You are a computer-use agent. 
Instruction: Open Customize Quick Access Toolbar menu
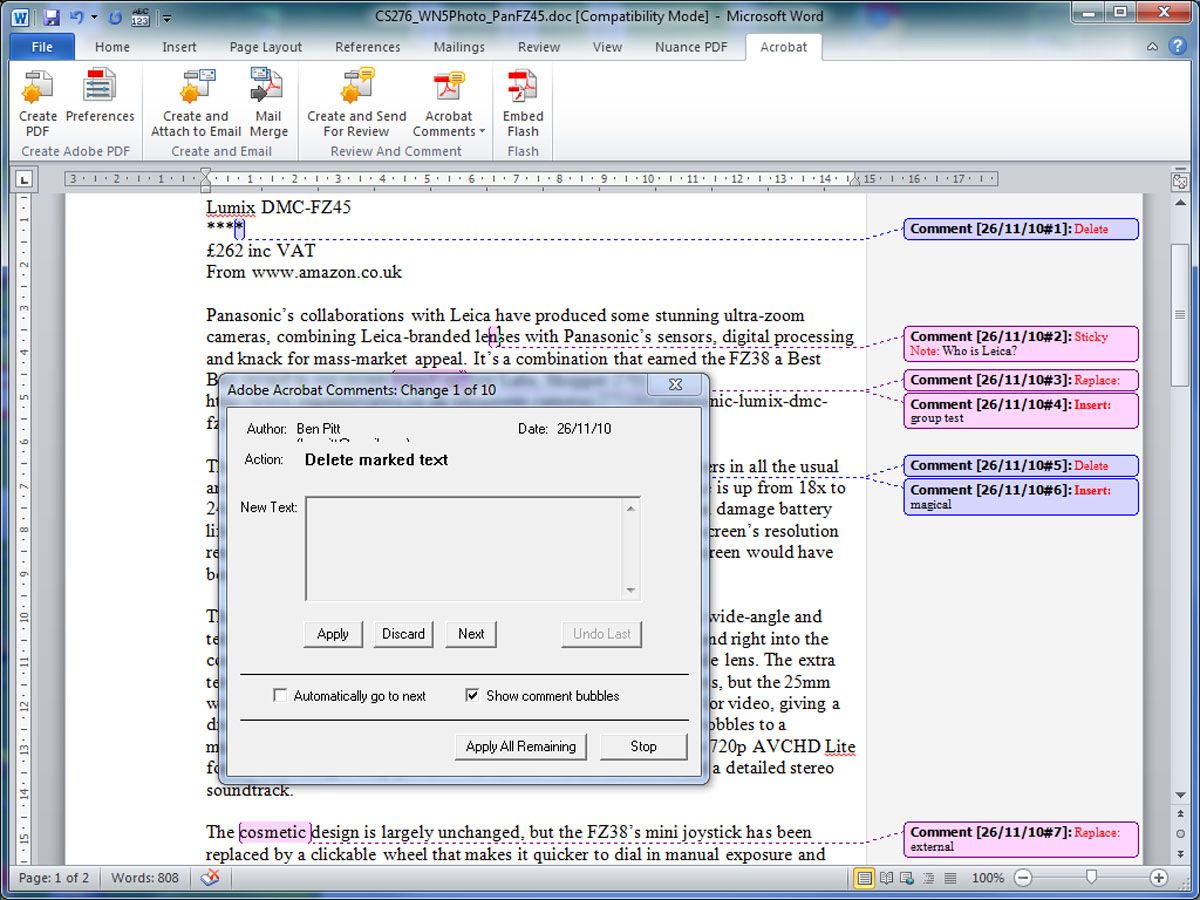167,17
